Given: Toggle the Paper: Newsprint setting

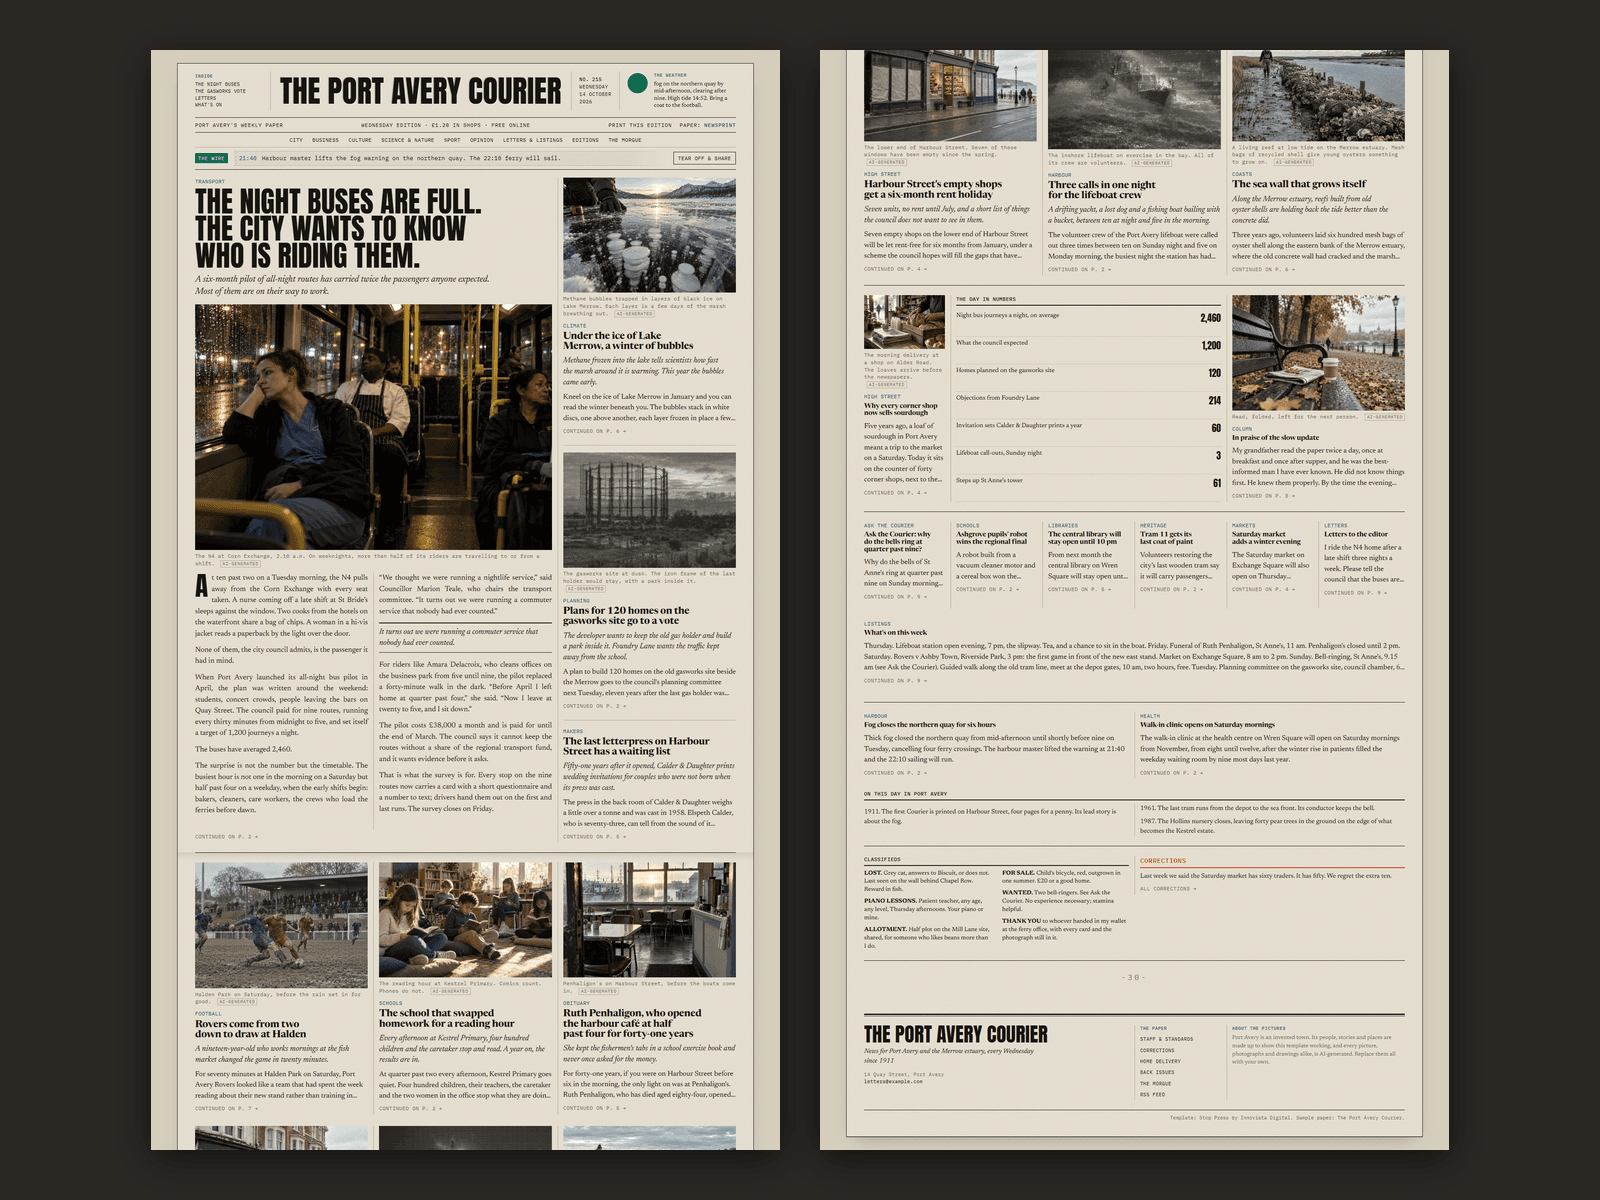Looking at the screenshot, I should tap(706, 125).
